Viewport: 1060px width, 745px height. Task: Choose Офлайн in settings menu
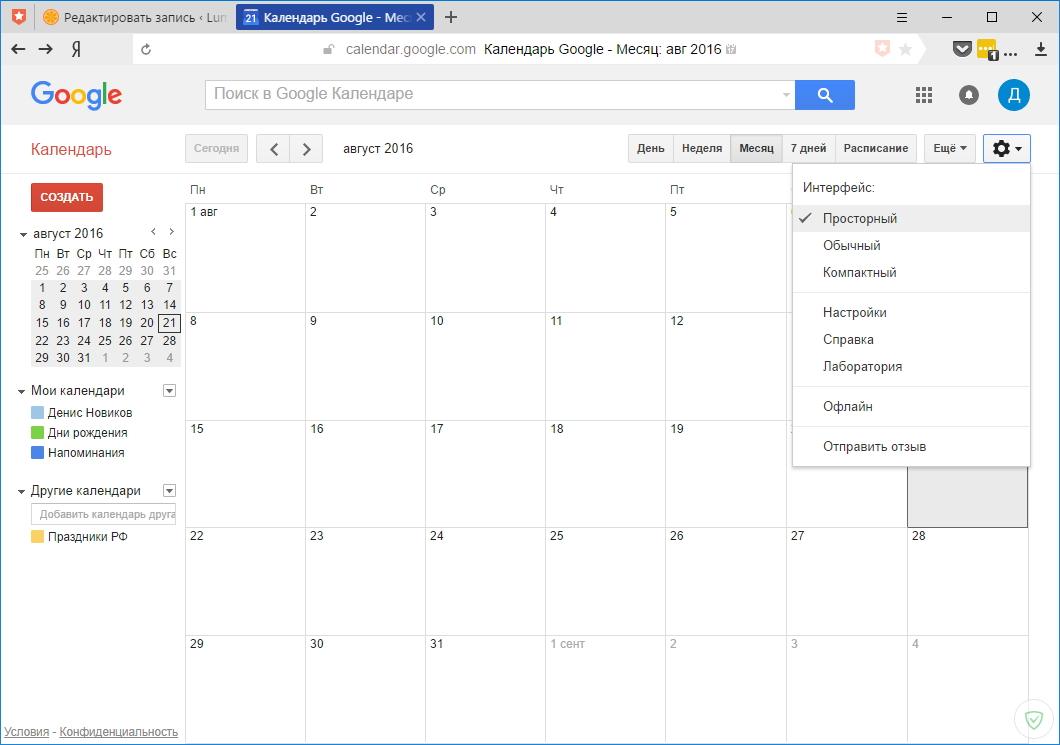tap(911, 406)
